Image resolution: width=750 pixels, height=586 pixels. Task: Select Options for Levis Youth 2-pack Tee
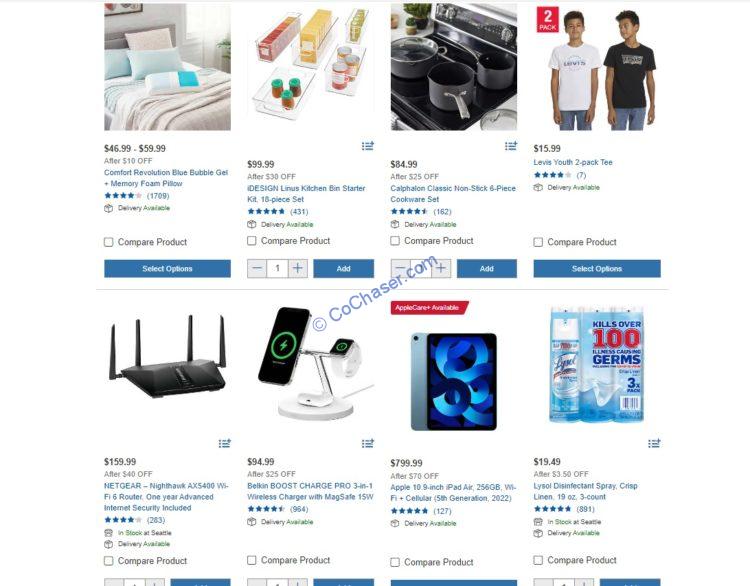[x=597, y=269]
